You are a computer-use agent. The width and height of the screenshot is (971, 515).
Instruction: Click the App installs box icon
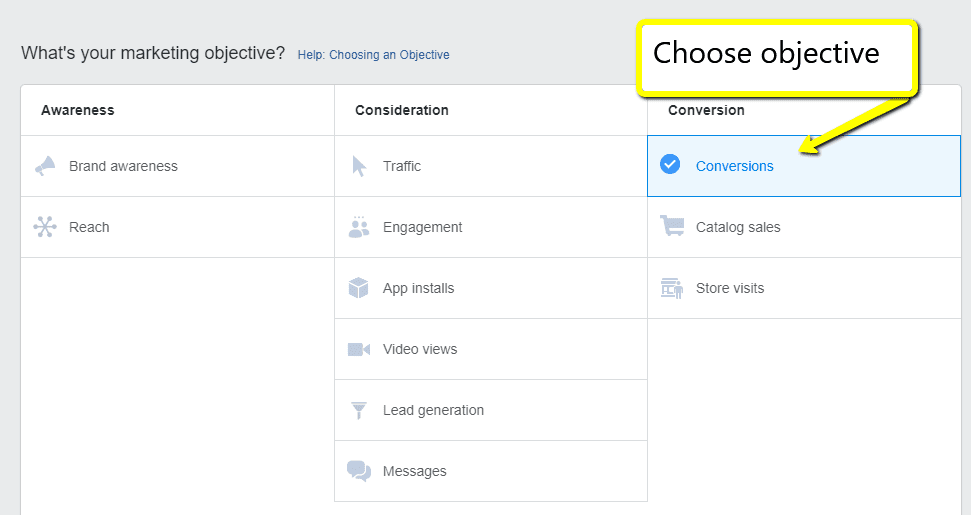[x=359, y=288]
